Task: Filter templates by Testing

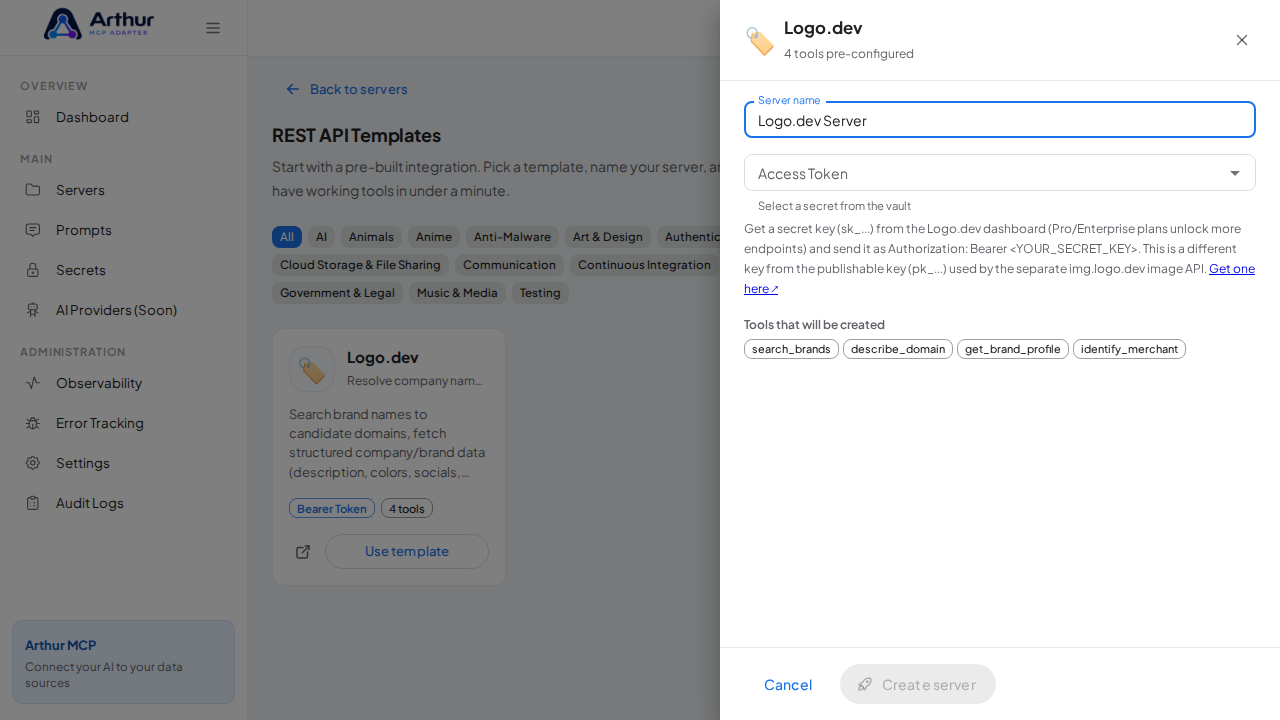Action: [x=540, y=293]
